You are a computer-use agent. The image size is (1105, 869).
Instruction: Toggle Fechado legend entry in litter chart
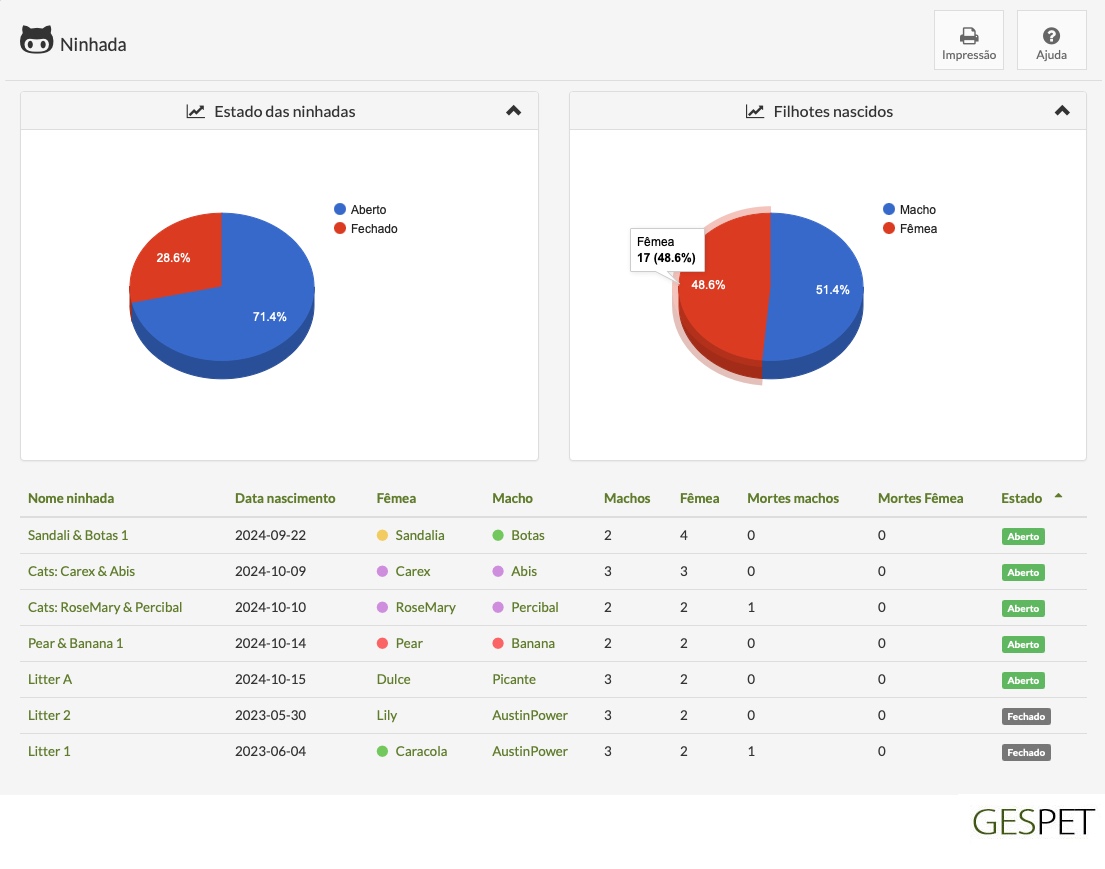(x=366, y=228)
